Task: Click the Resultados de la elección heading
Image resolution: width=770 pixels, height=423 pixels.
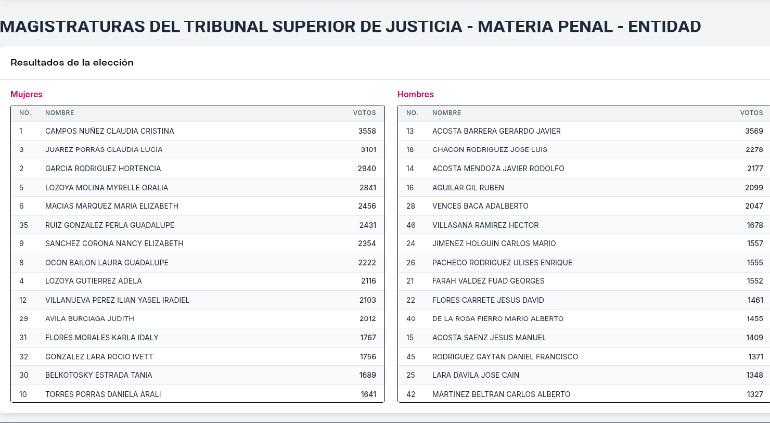Action: tap(72, 62)
